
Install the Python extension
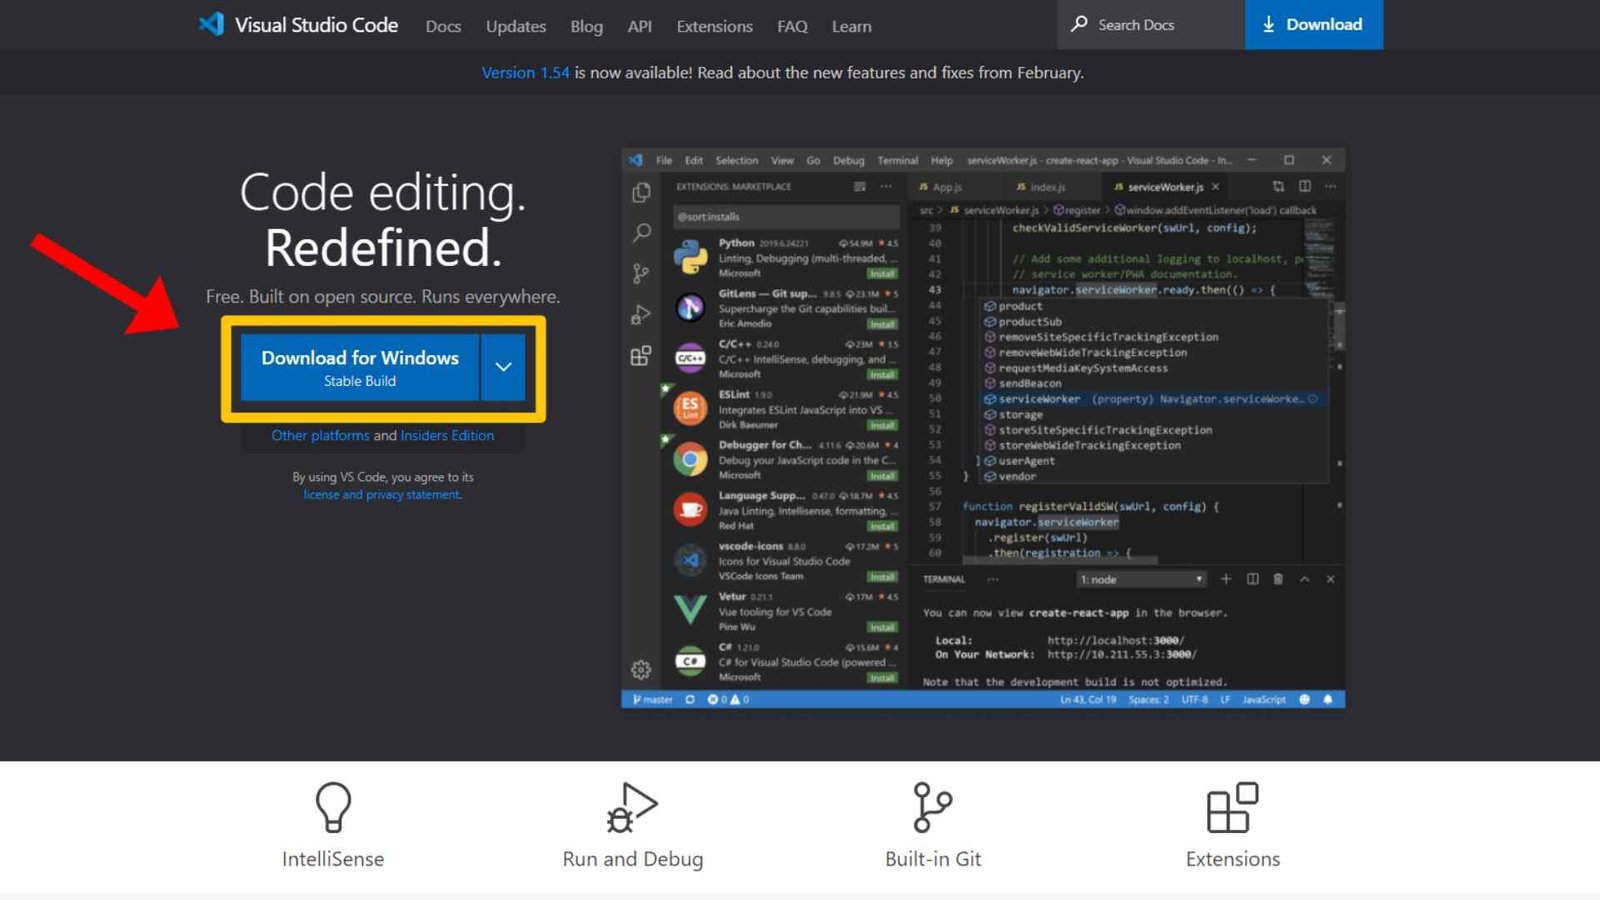[882, 273]
